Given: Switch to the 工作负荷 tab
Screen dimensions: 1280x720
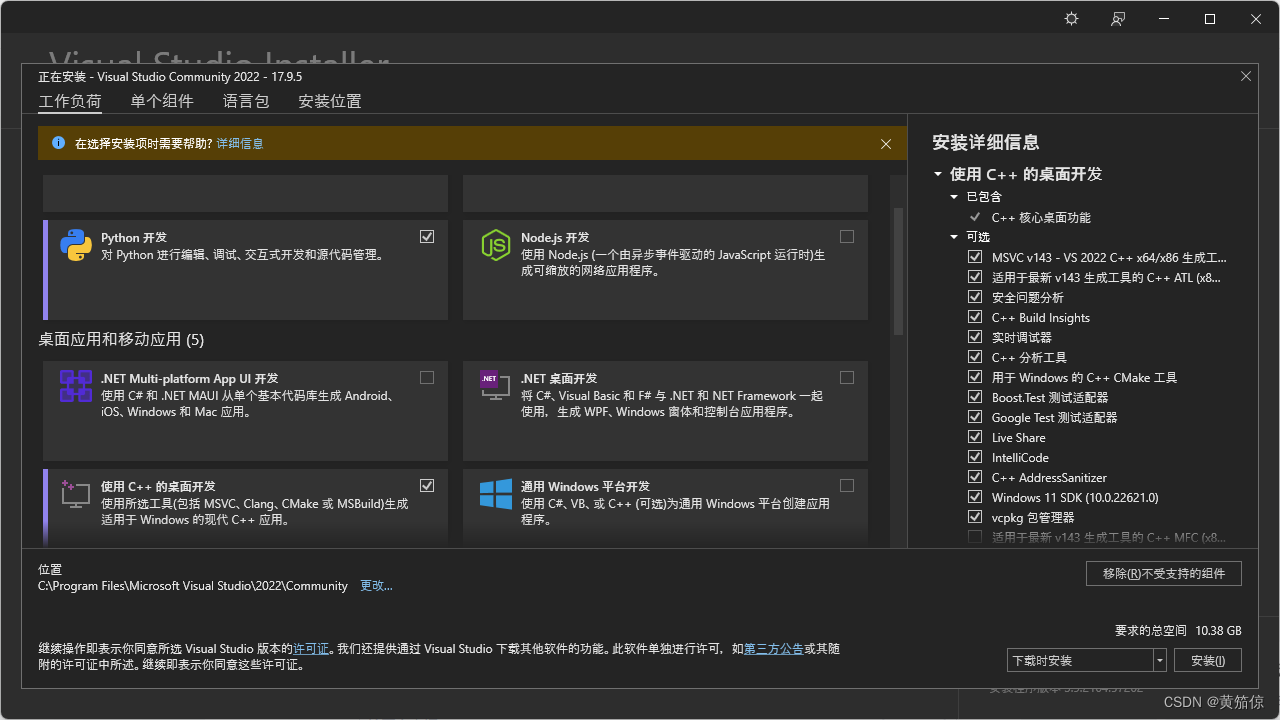Looking at the screenshot, I should (x=70, y=101).
